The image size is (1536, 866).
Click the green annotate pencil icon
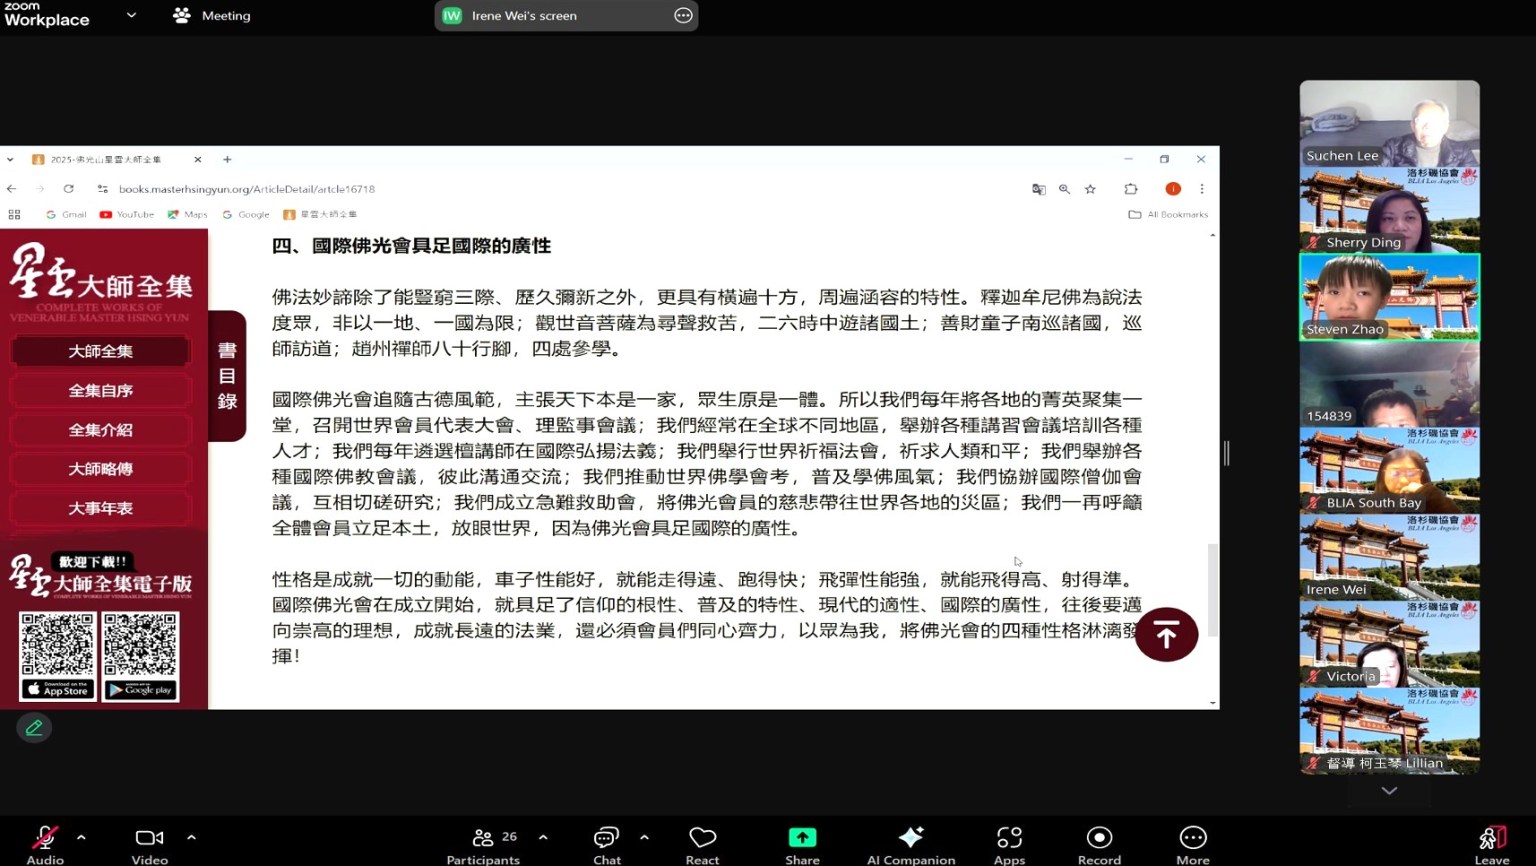34,728
